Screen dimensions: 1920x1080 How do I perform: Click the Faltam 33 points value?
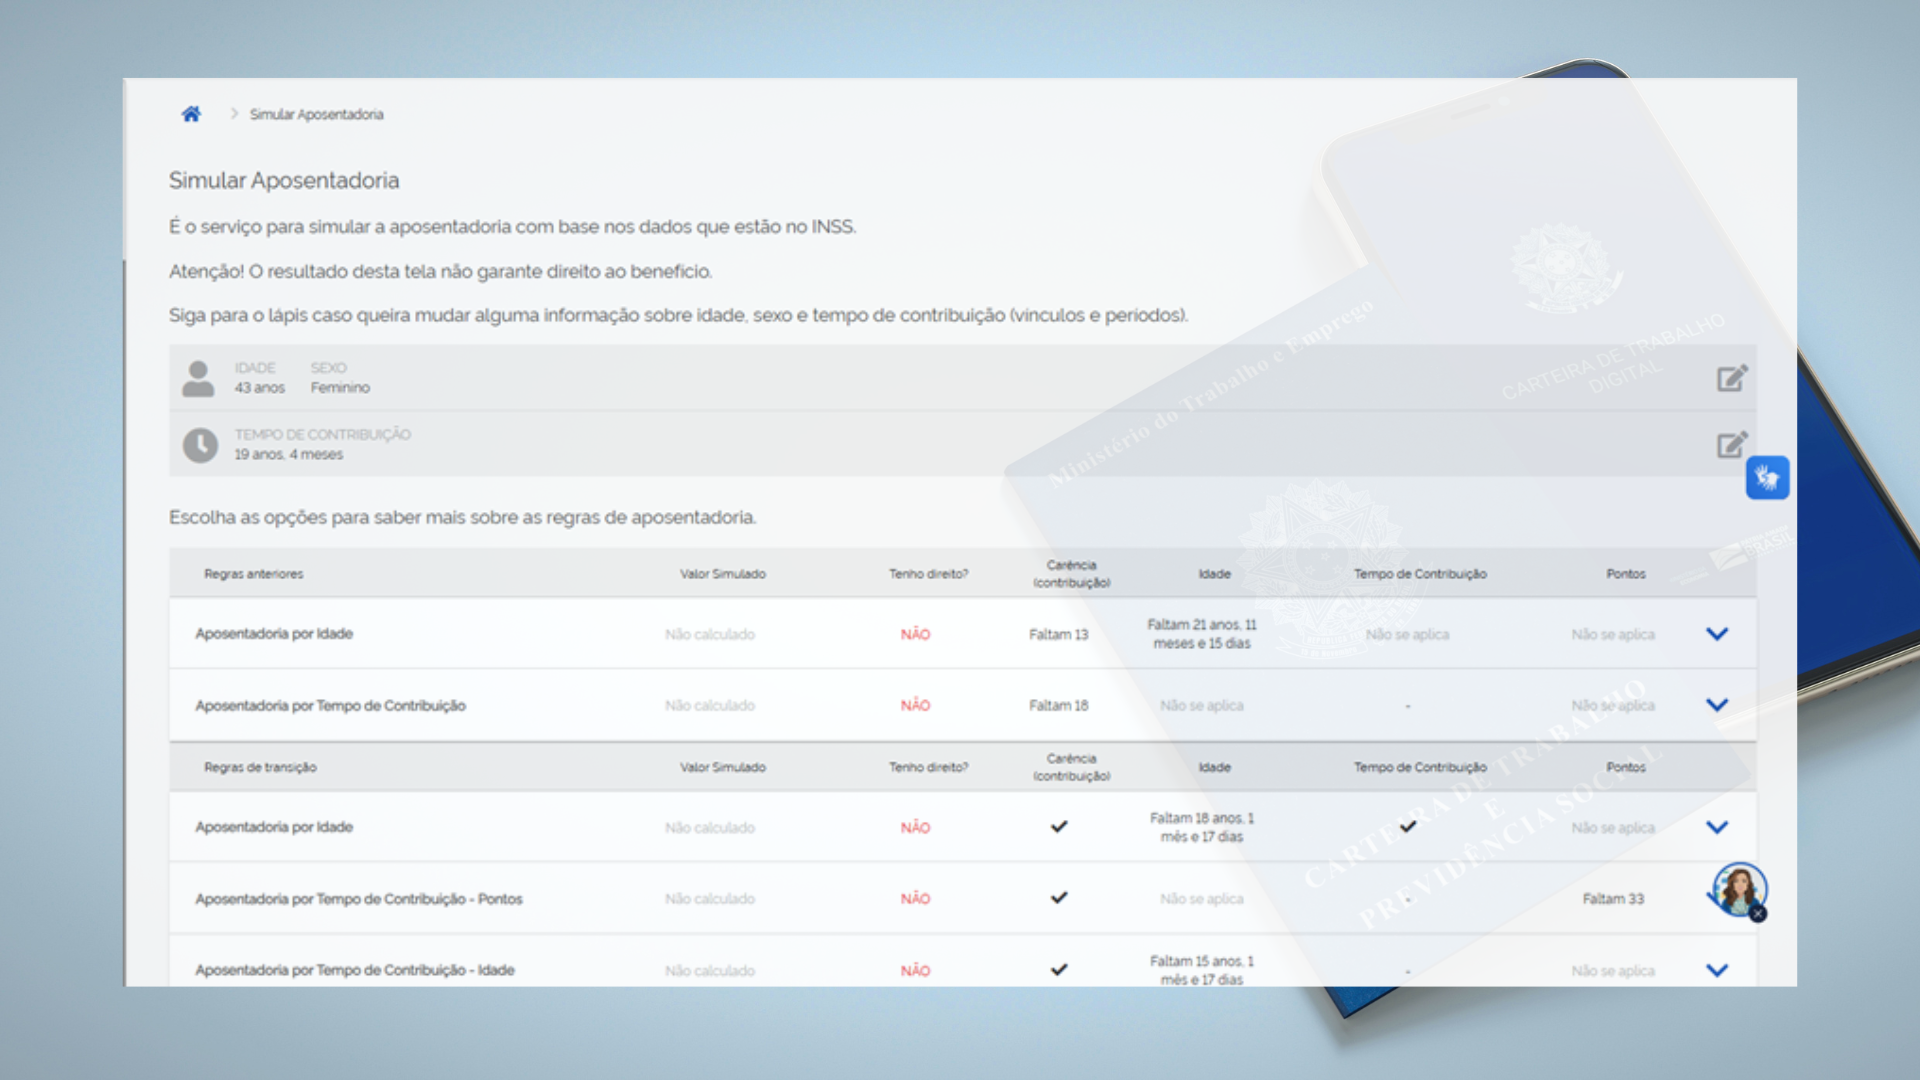(x=1613, y=899)
